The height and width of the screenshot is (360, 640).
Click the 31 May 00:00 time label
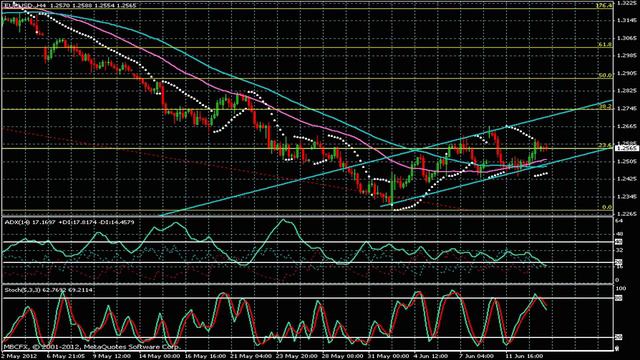pos(389,356)
